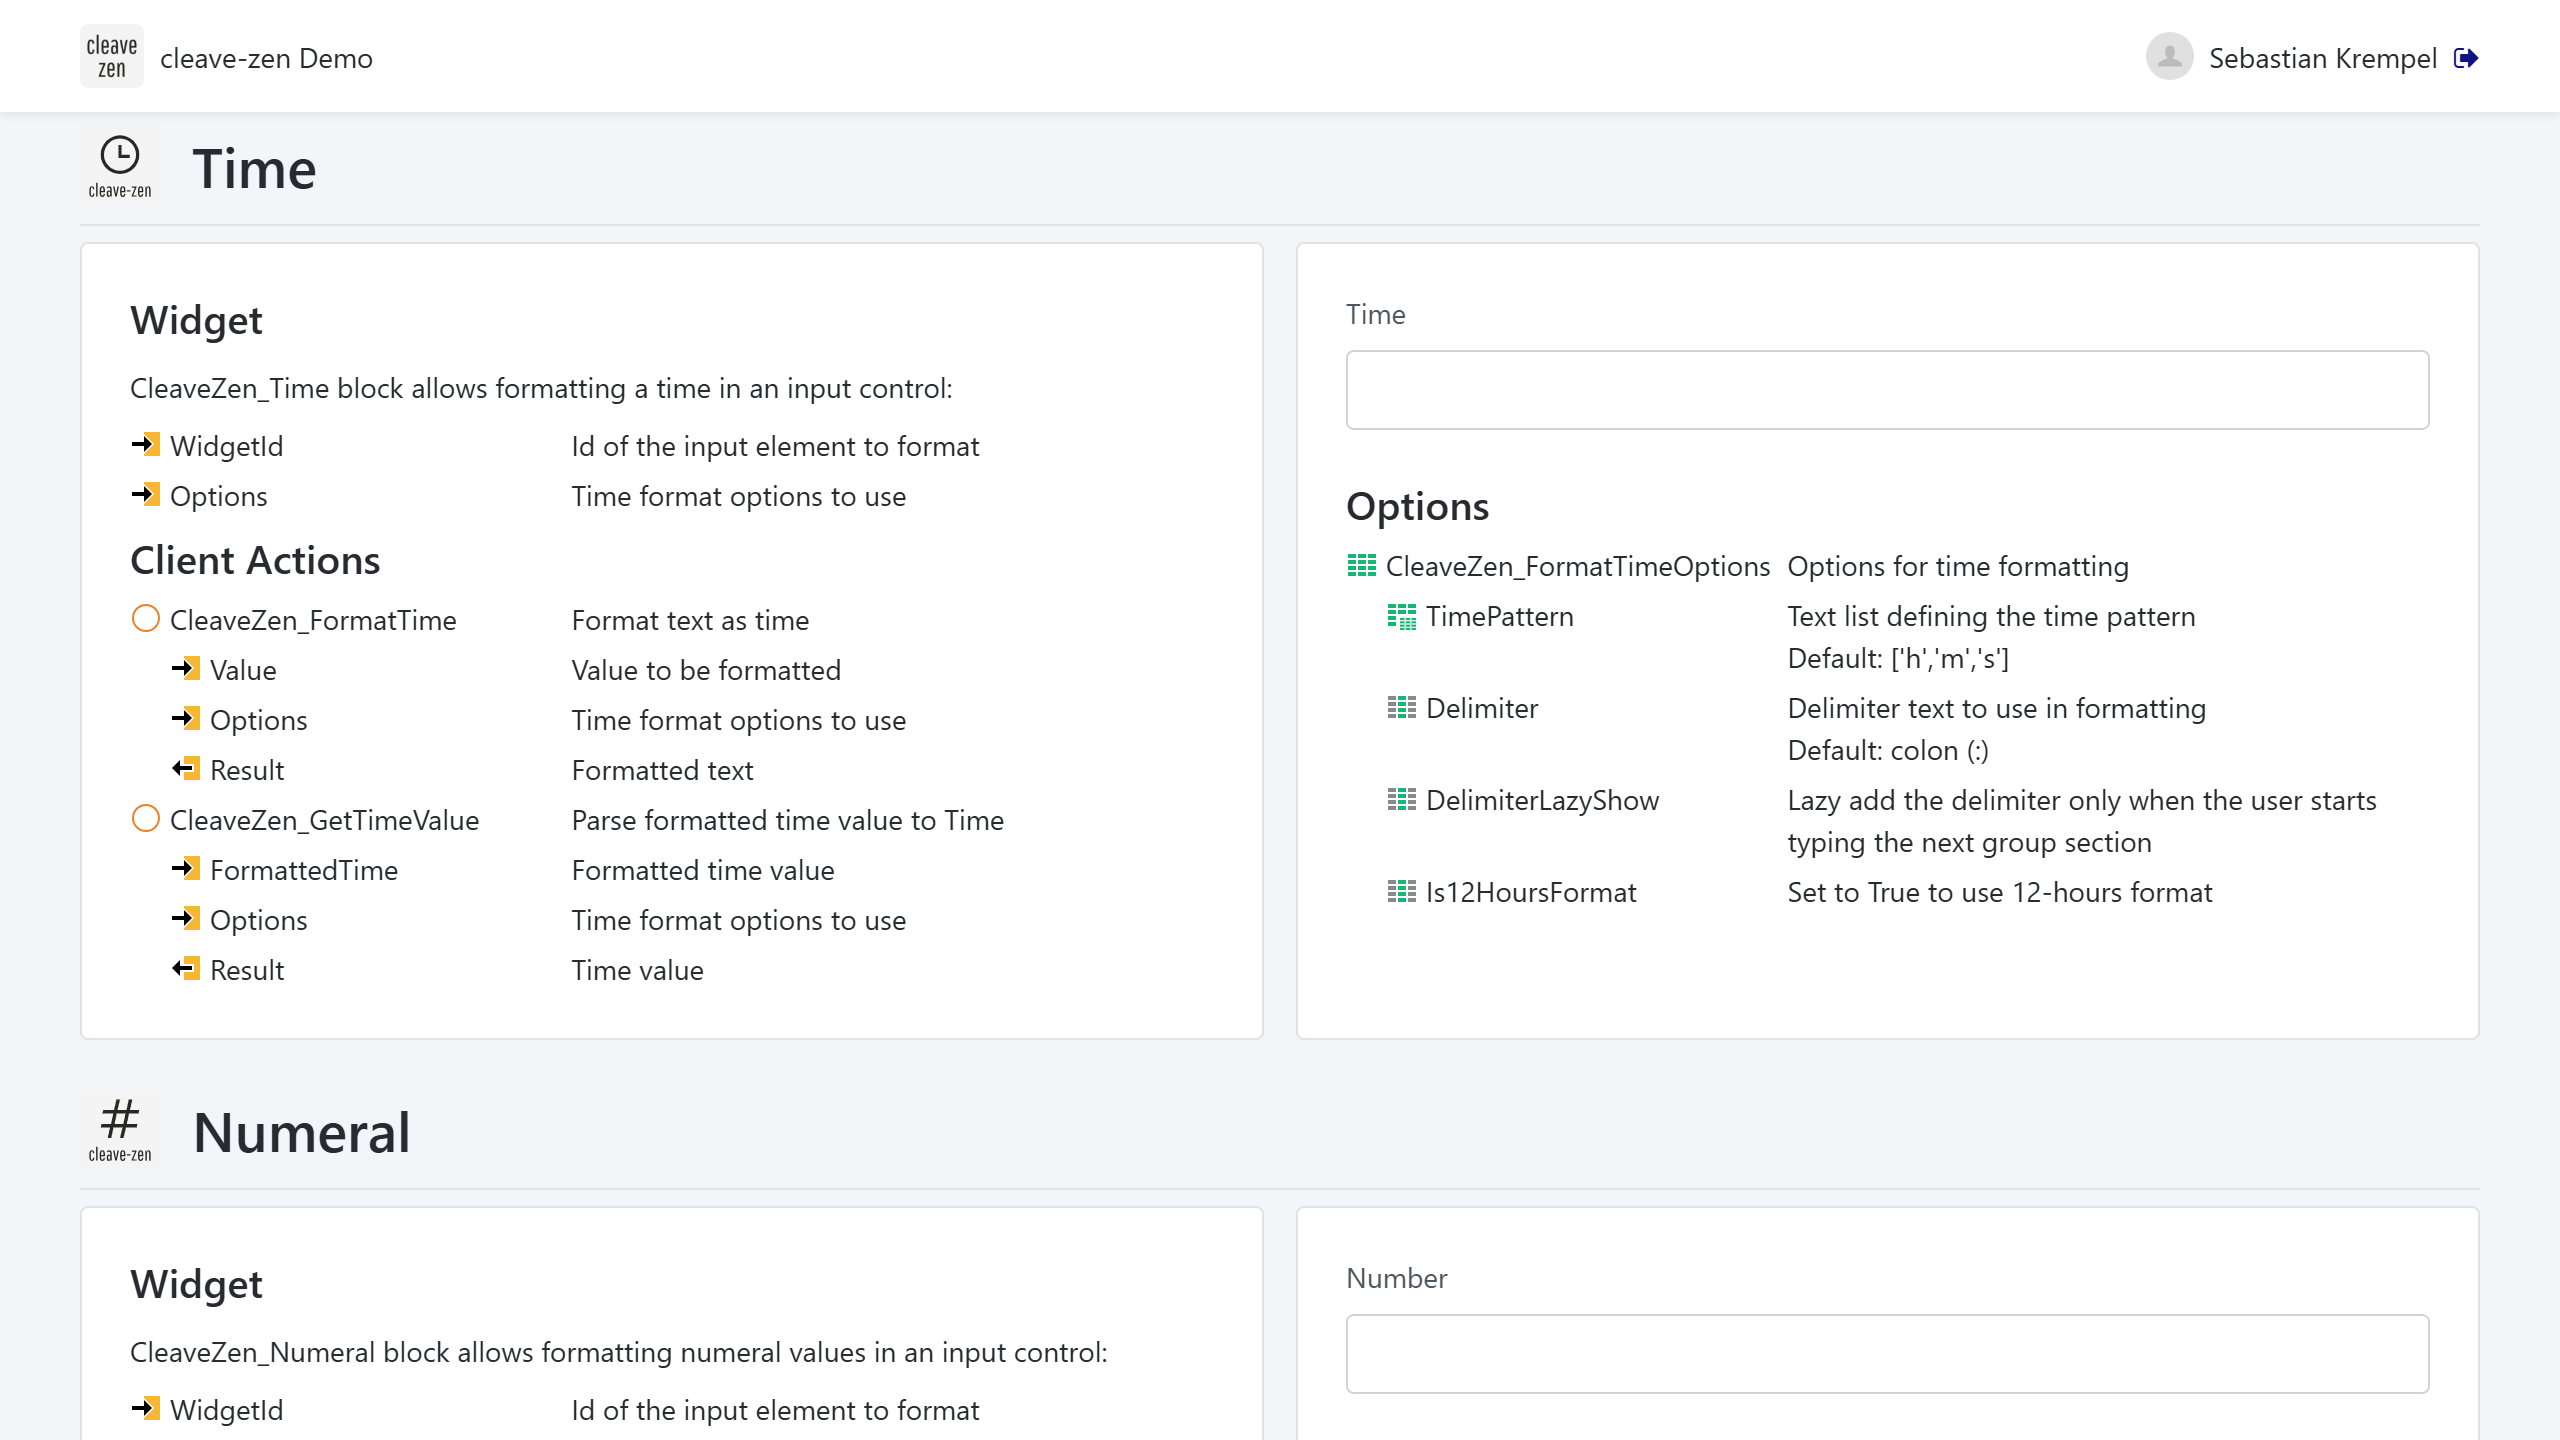
Task: Click the CleaveZen_GetTimeValue orange circle icon
Action: (x=146, y=819)
